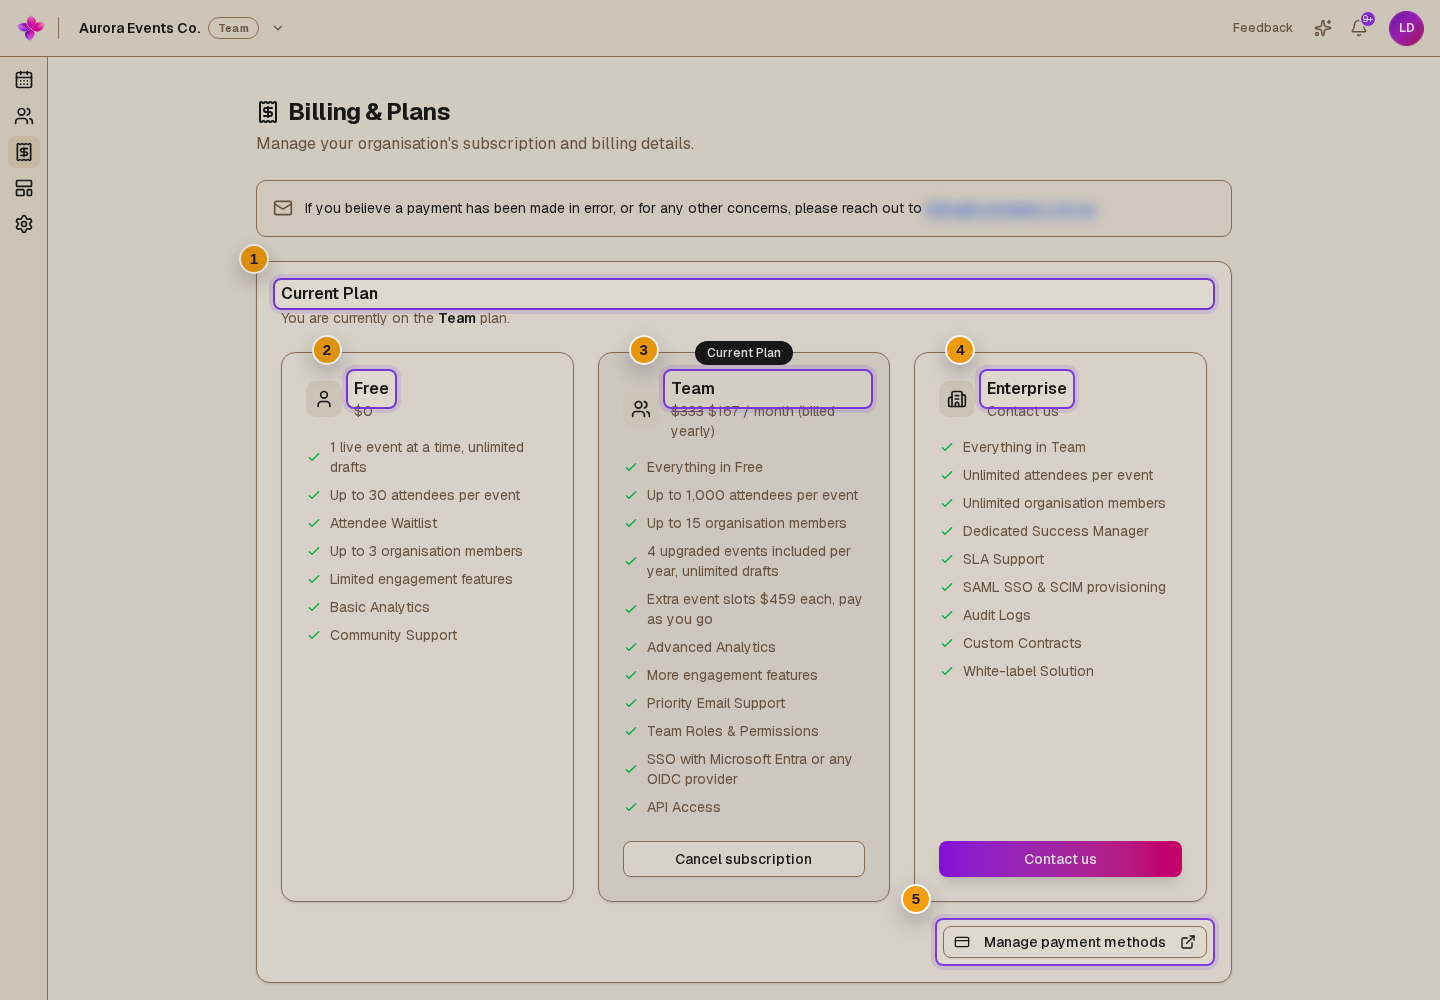Image resolution: width=1440 pixels, height=1000 pixels.
Task: Click "Basic Analytics" feature text
Action: pos(380,607)
